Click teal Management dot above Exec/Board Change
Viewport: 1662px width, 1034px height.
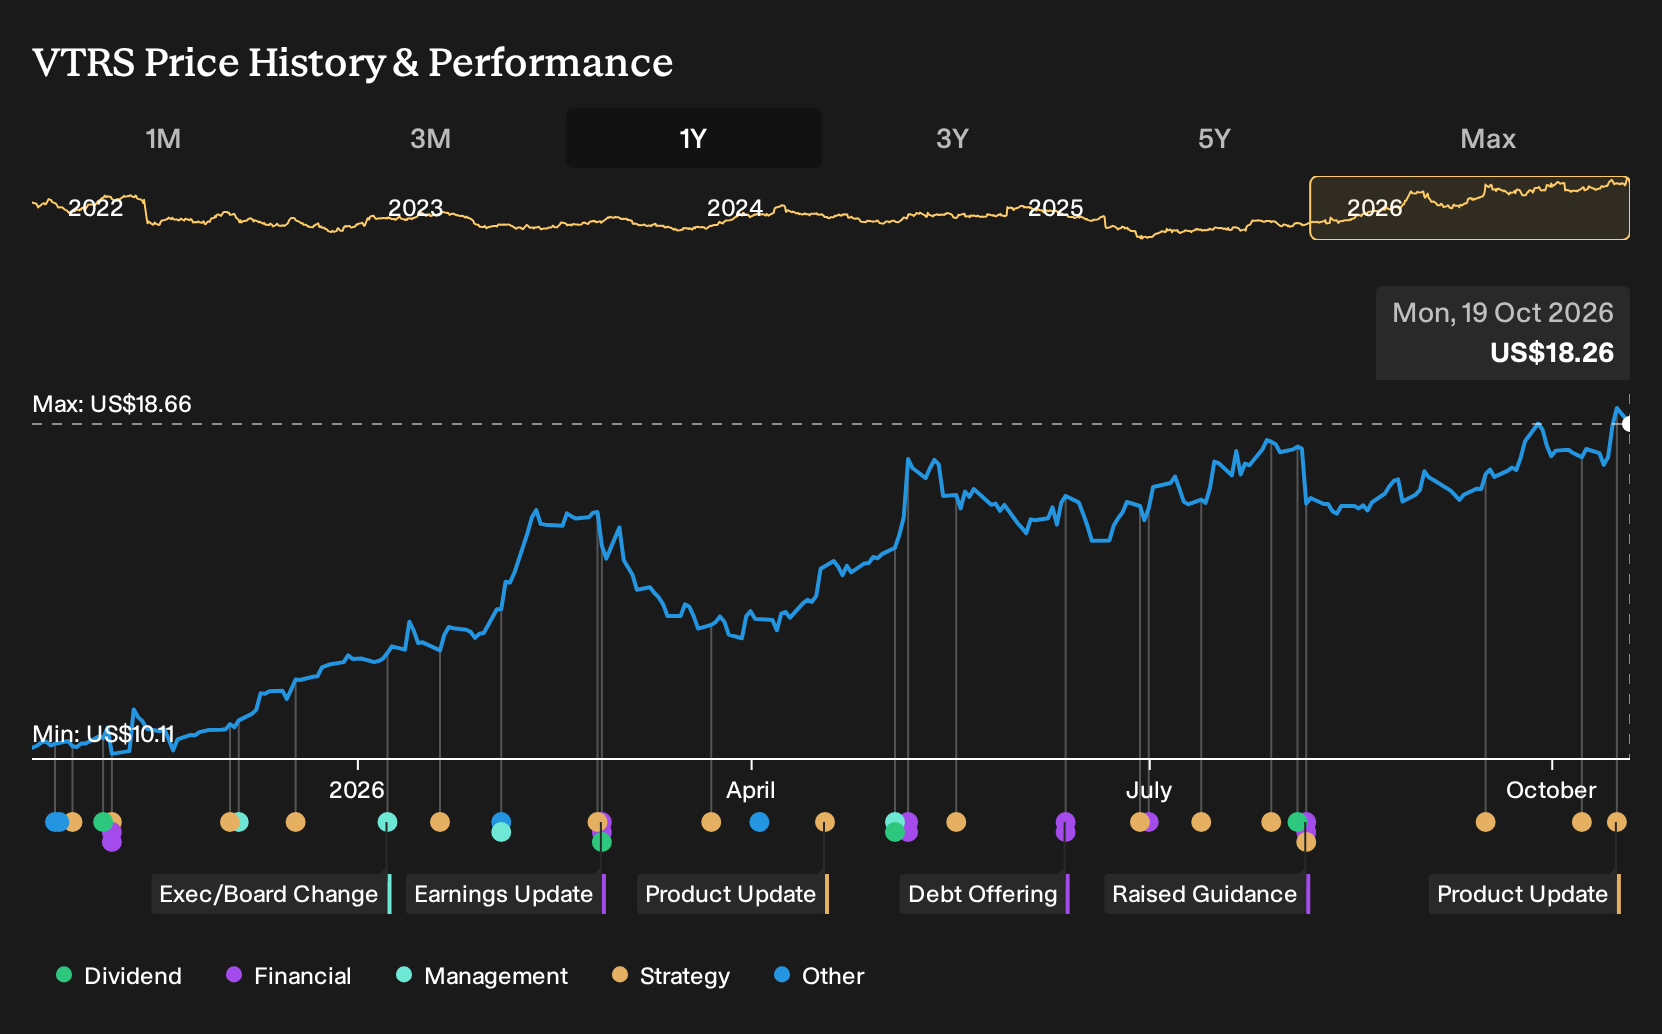click(x=387, y=822)
